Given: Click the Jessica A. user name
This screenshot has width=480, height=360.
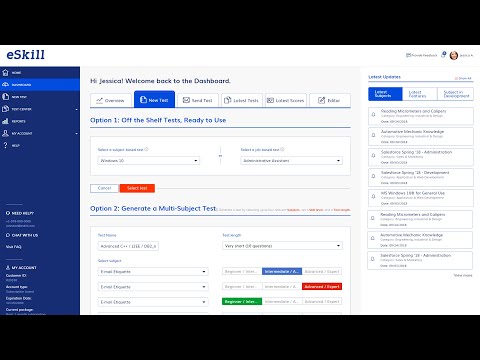Looking at the screenshot, I should [x=466, y=55].
